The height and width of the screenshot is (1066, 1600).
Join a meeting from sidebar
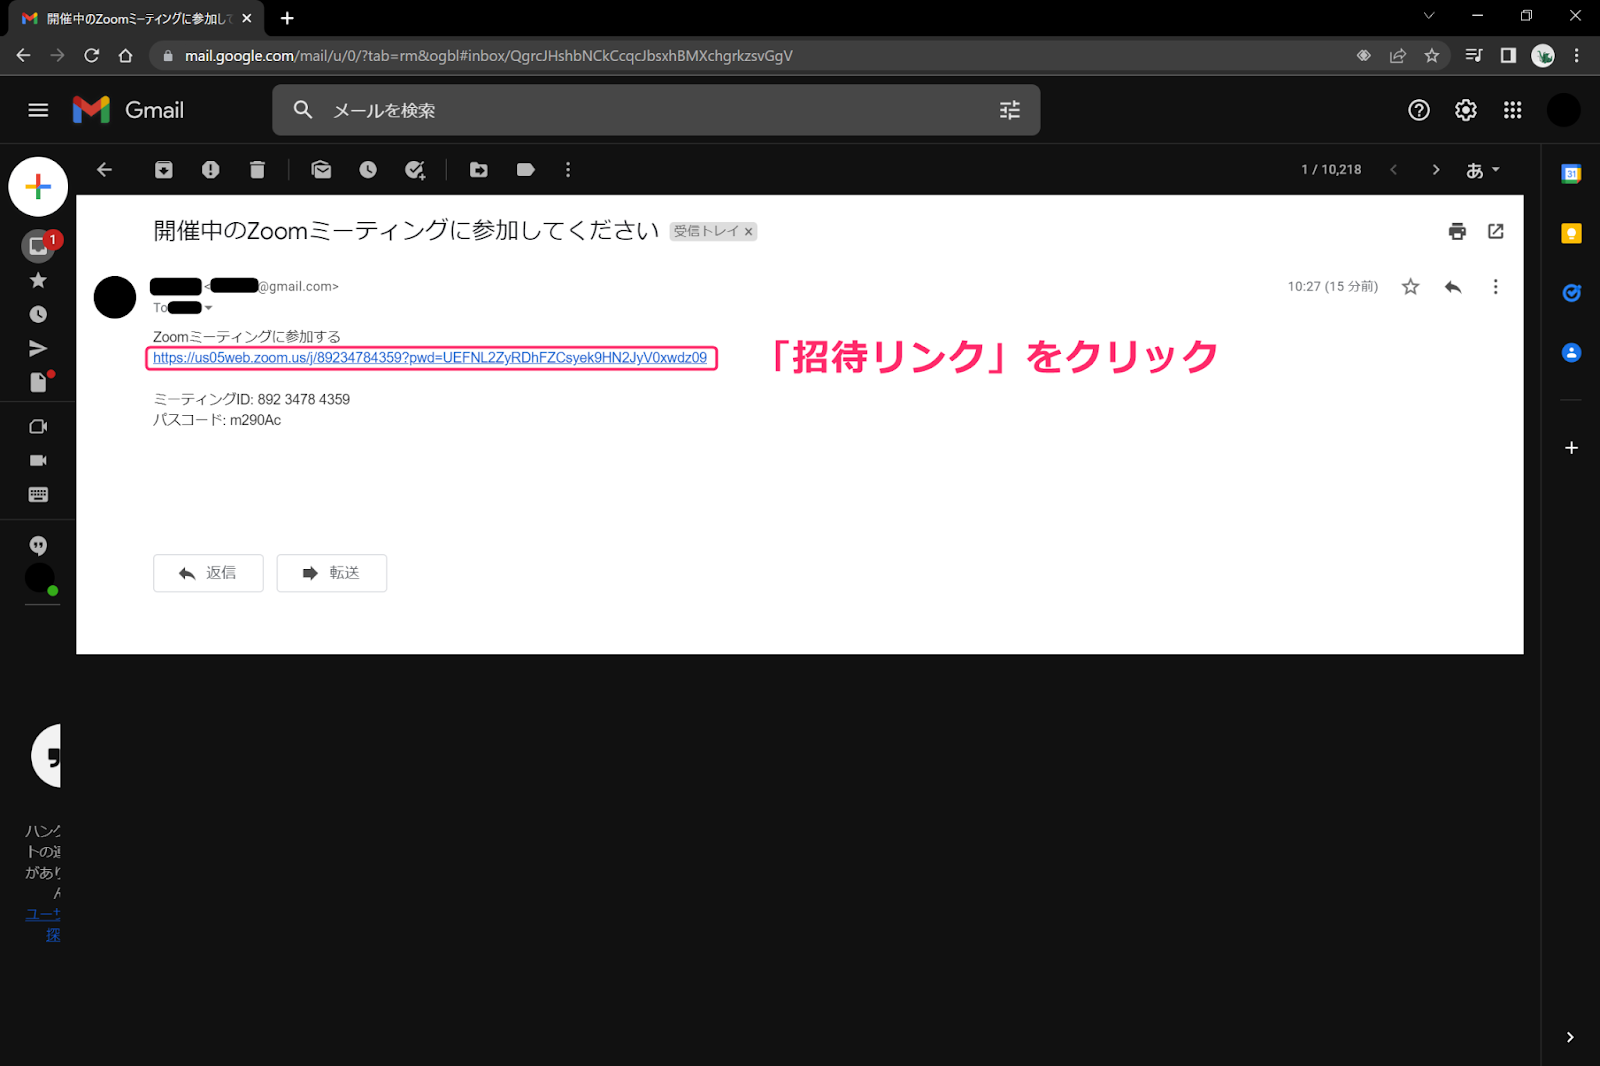pyautogui.click(x=38, y=461)
